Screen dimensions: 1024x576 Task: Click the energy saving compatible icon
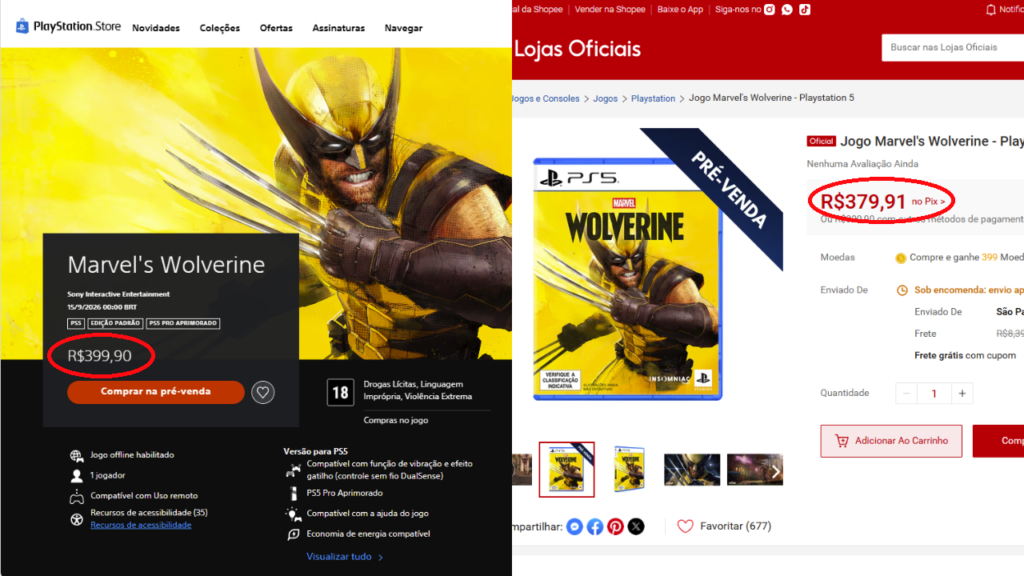pyautogui.click(x=293, y=534)
